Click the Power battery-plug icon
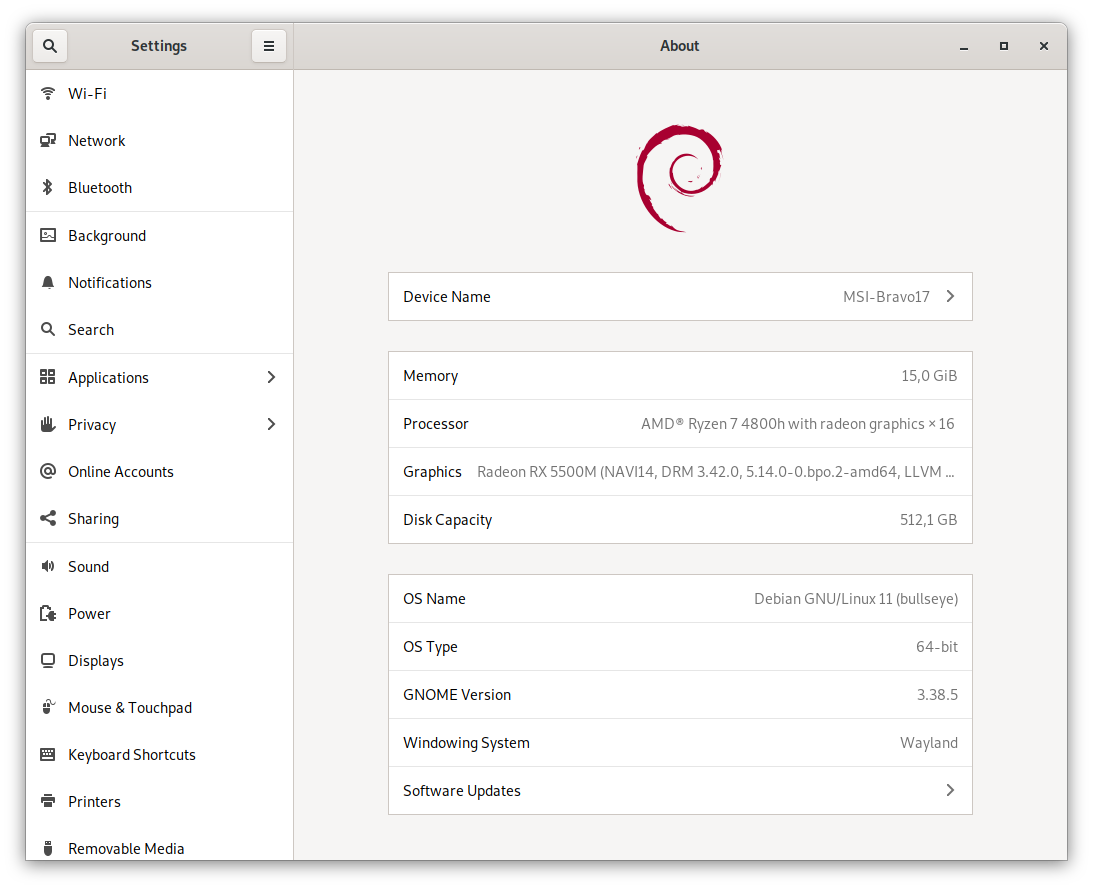 (47, 614)
